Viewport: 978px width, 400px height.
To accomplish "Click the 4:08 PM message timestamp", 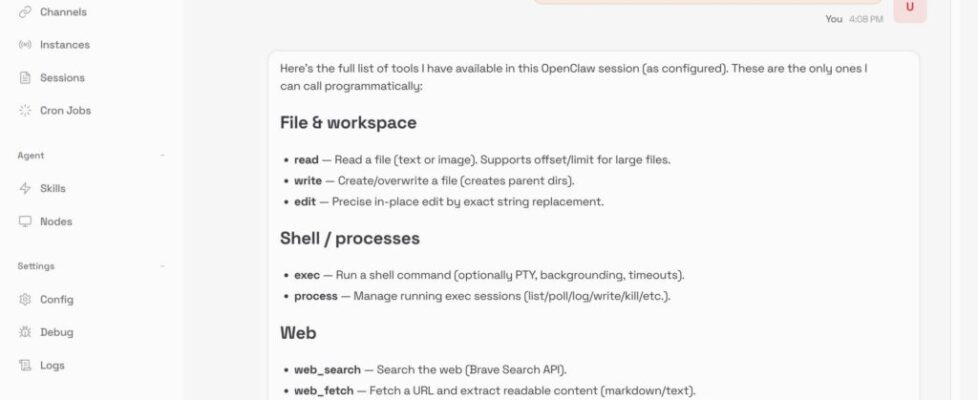I will [x=866, y=19].
